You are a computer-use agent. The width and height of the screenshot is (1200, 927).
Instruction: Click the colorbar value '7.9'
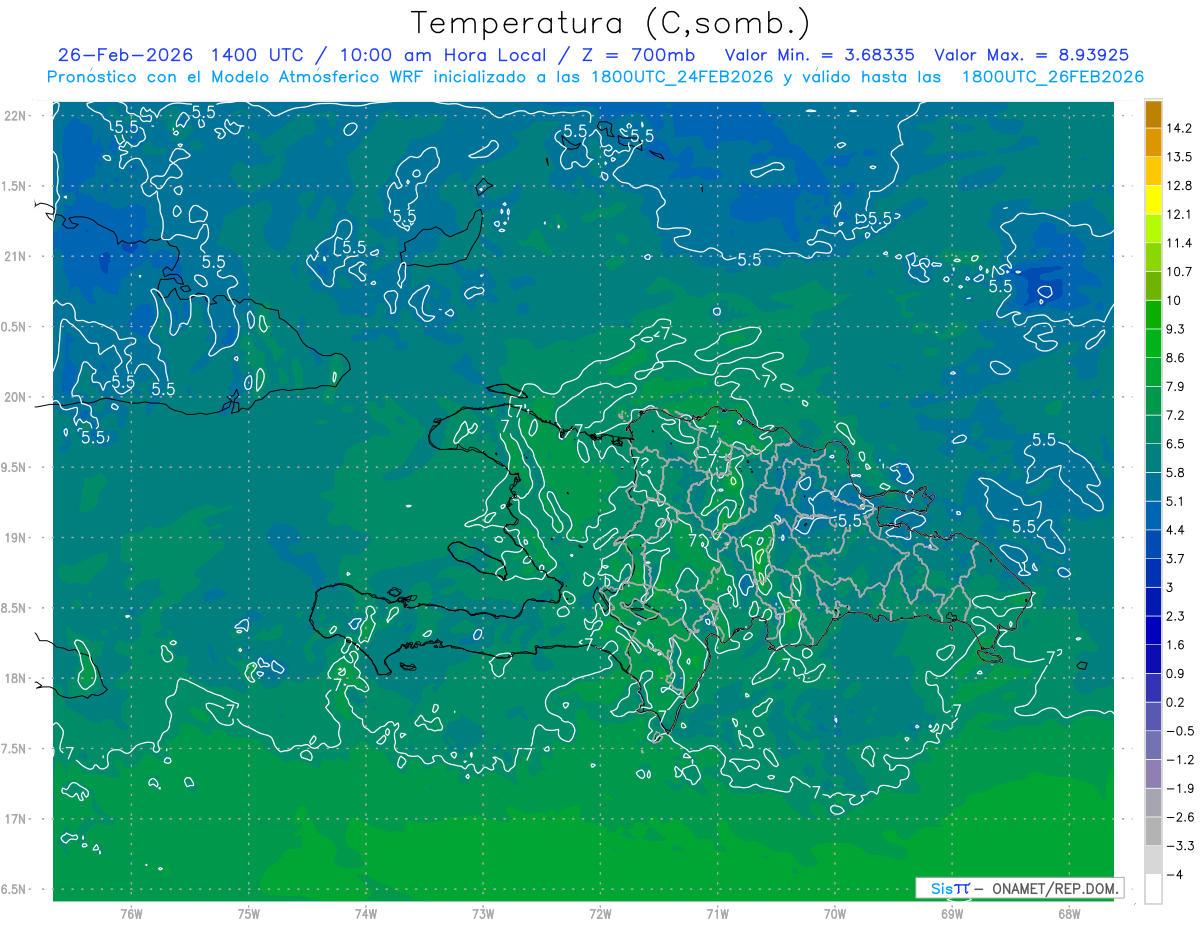click(1176, 387)
